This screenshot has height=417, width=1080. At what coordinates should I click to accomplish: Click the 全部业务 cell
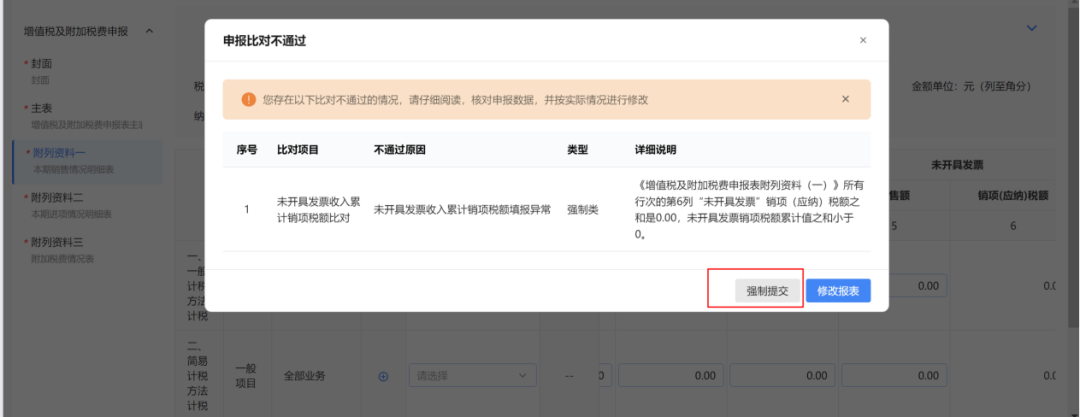[304, 376]
